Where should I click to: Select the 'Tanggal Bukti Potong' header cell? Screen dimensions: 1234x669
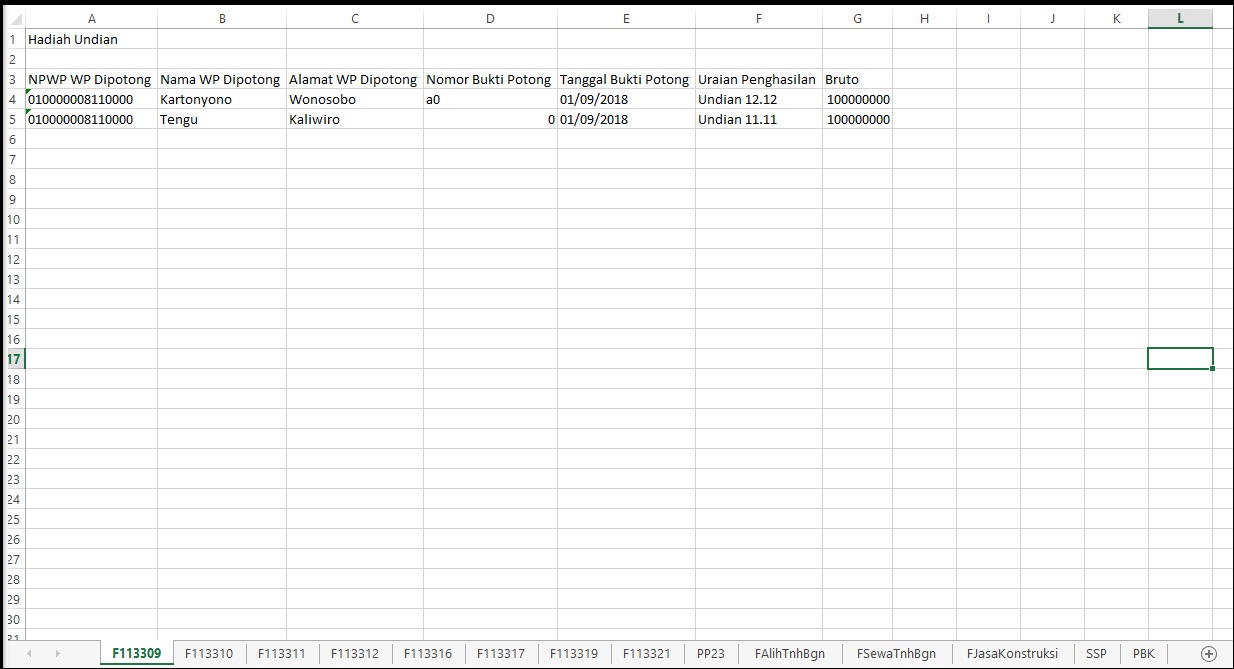[x=626, y=79]
